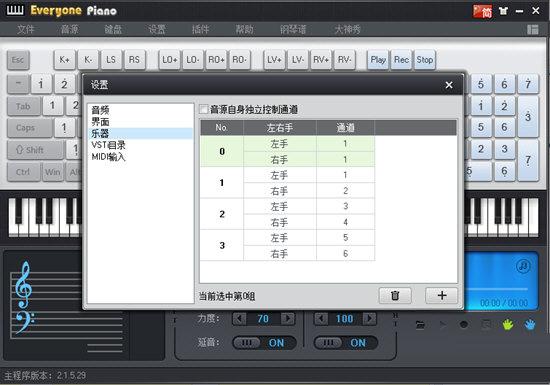Click the Shift key on virtual keyboard
Screen dimensions: 550x385
pos(35,150)
